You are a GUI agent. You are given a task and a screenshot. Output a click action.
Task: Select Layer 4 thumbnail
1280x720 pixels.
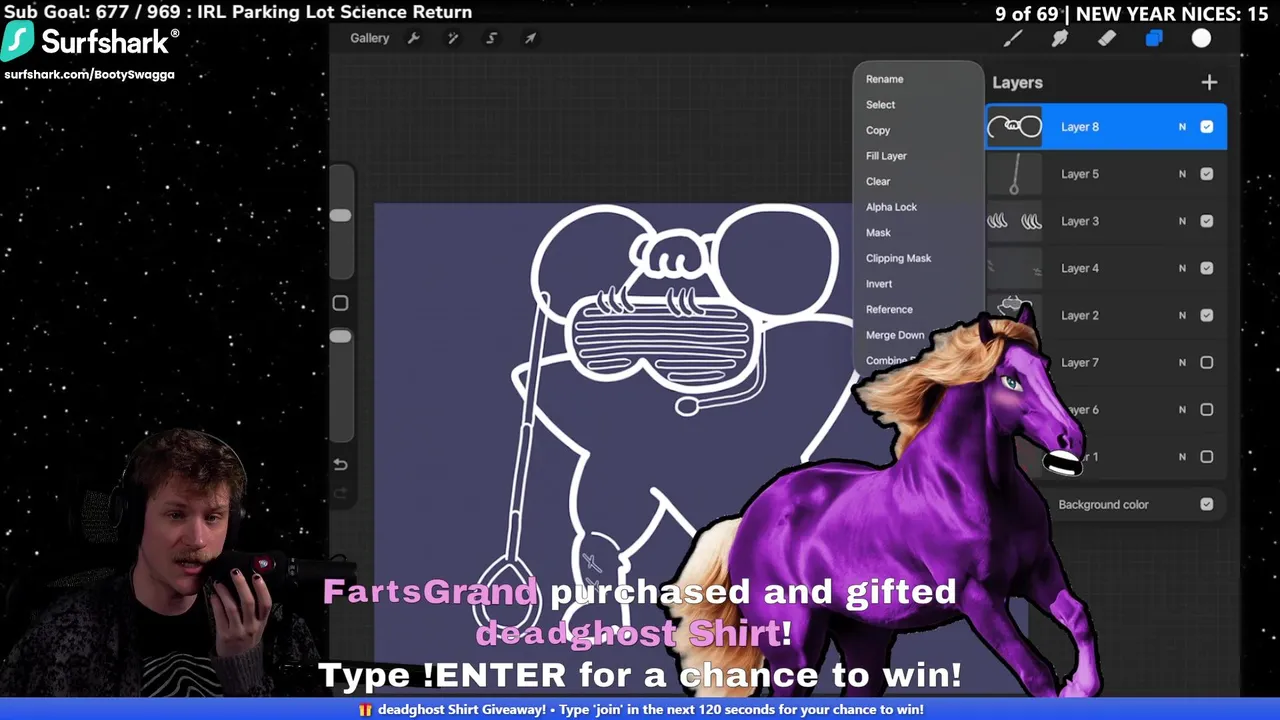click(x=1014, y=268)
